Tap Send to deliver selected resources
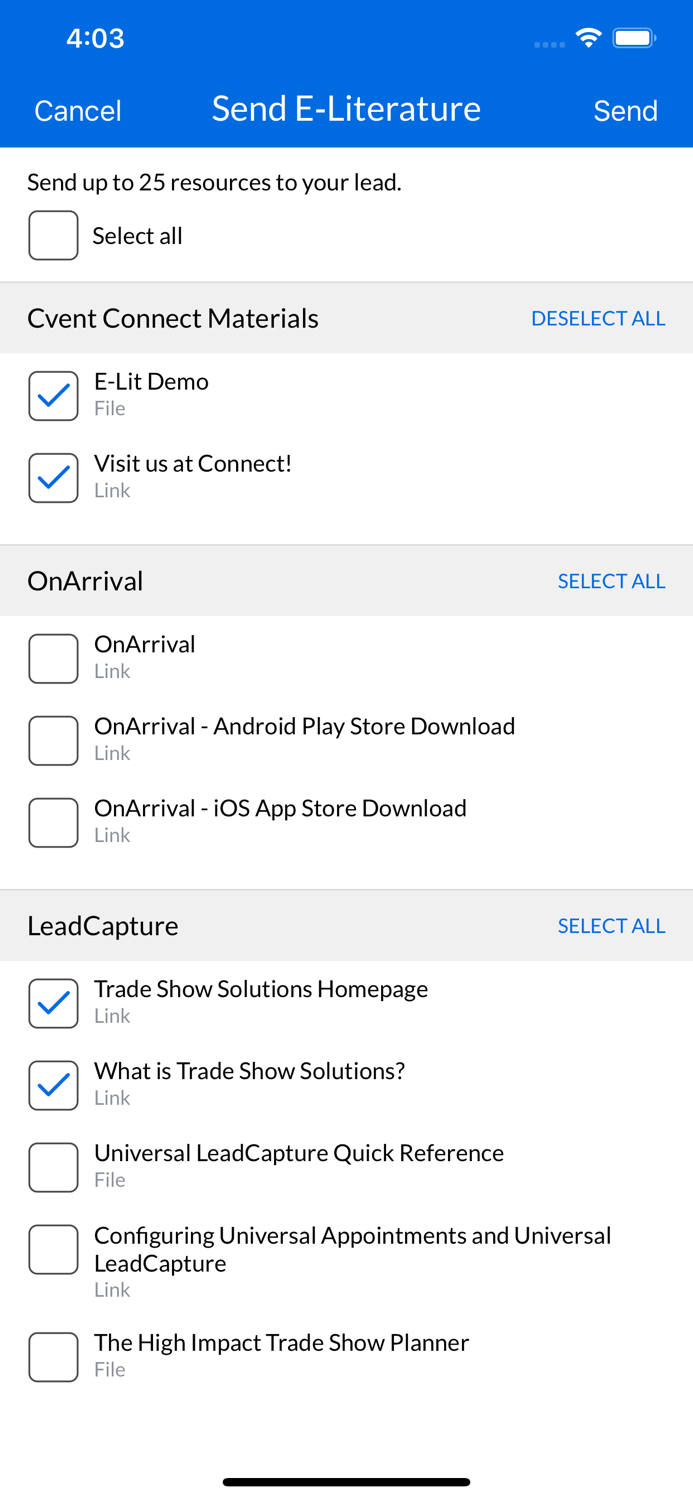The height and width of the screenshot is (1500, 693). point(626,110)
